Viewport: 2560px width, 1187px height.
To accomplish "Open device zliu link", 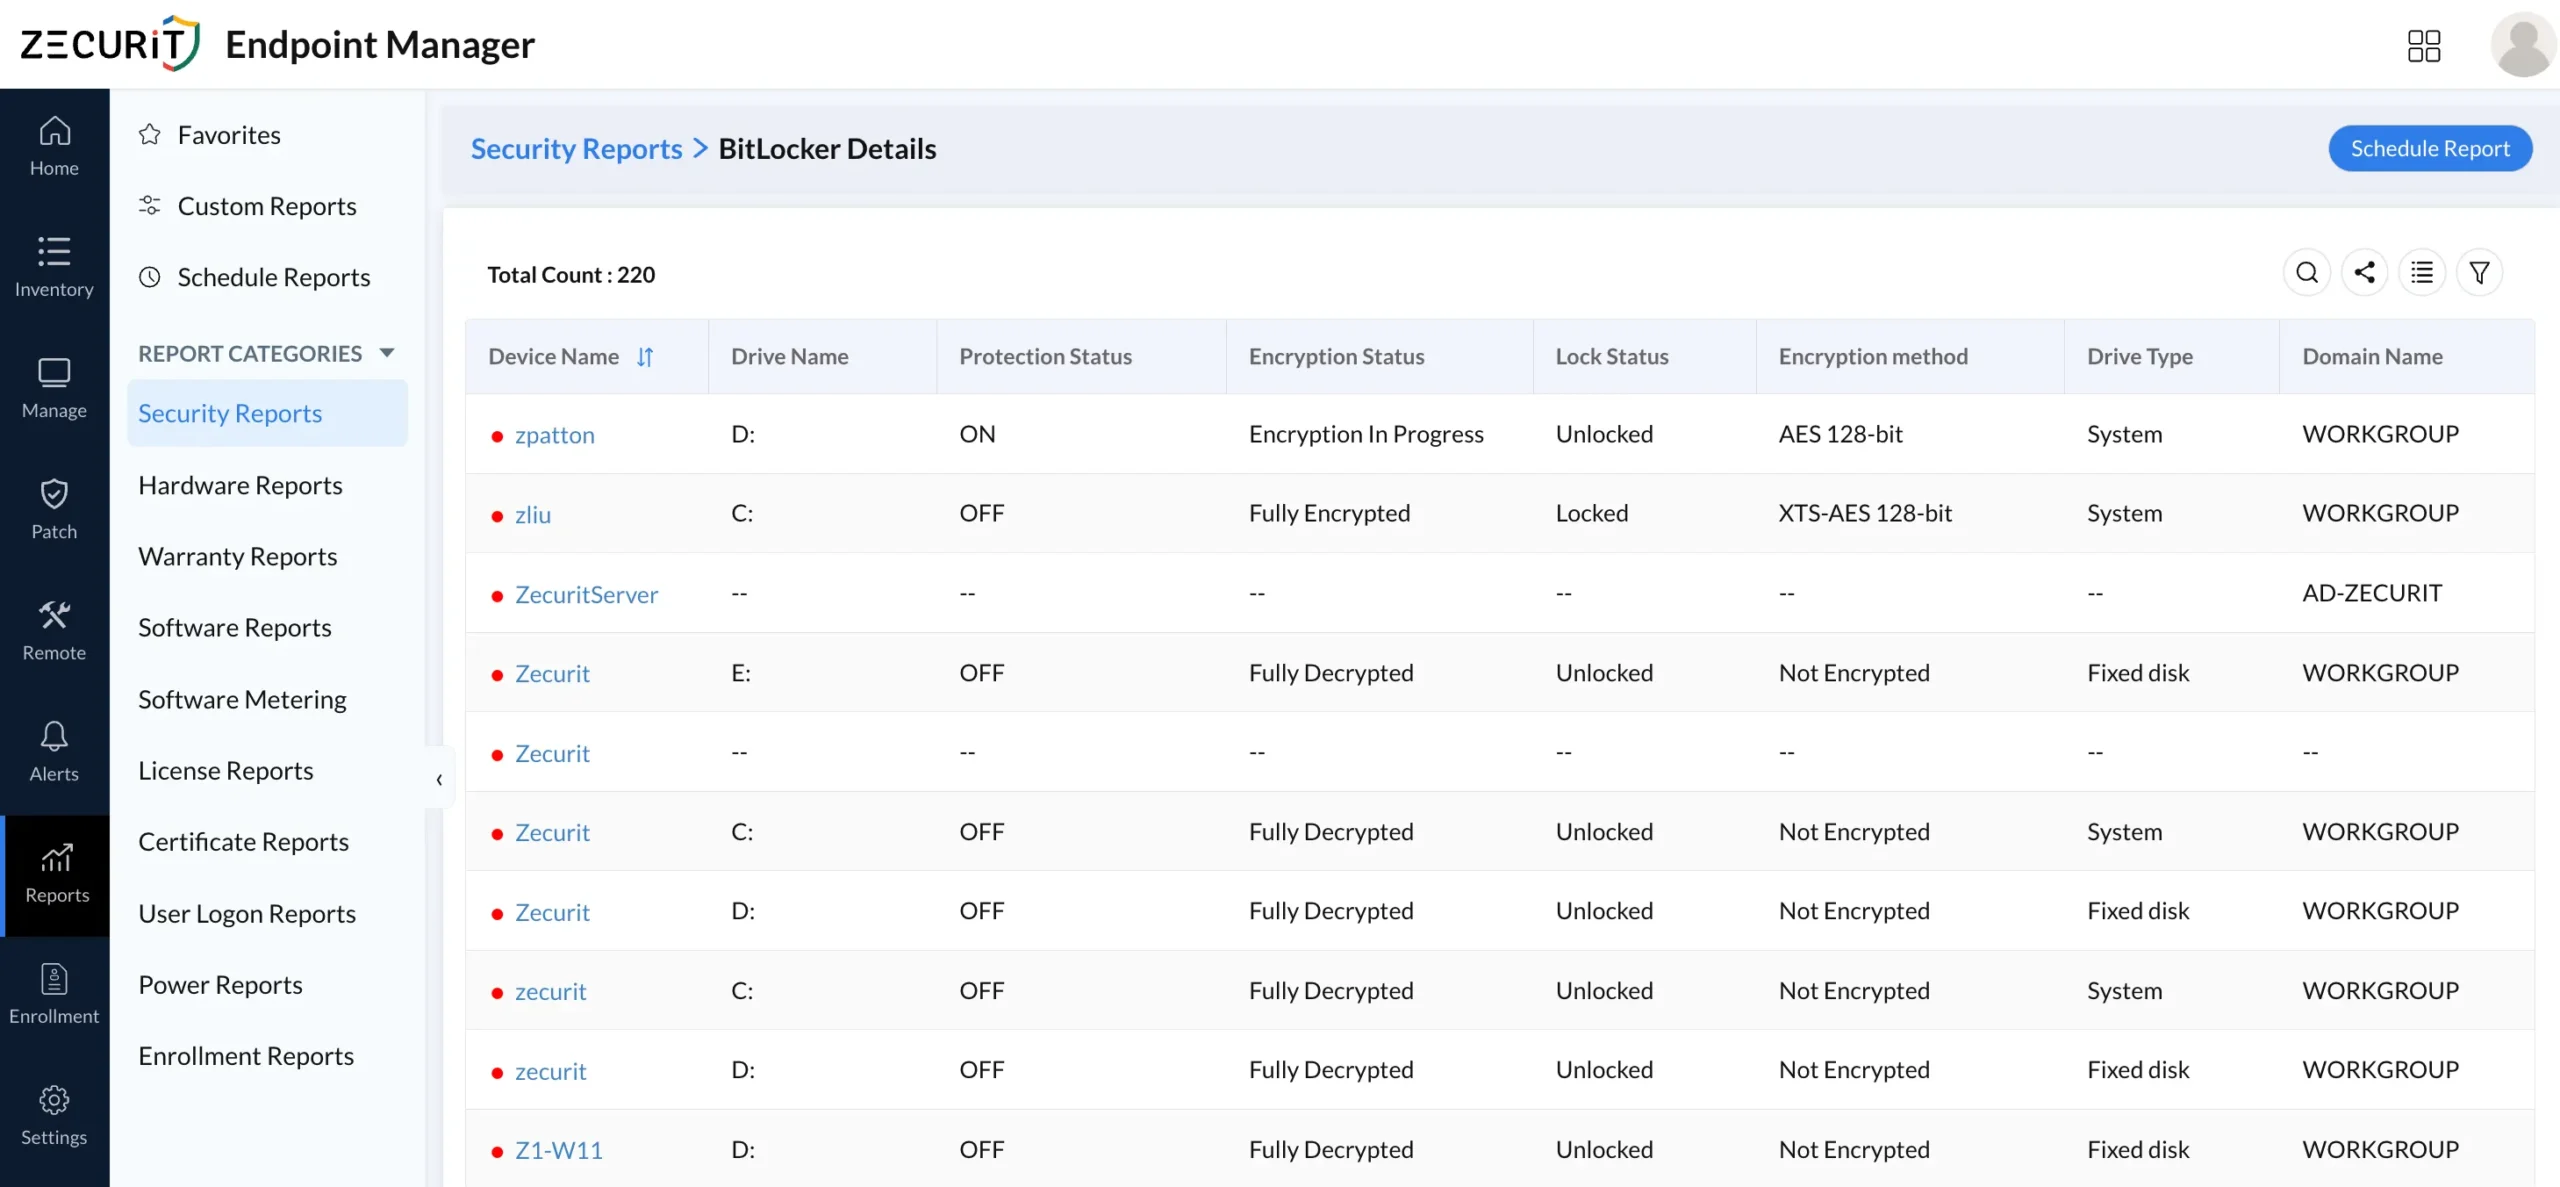I will click(533, 514).
